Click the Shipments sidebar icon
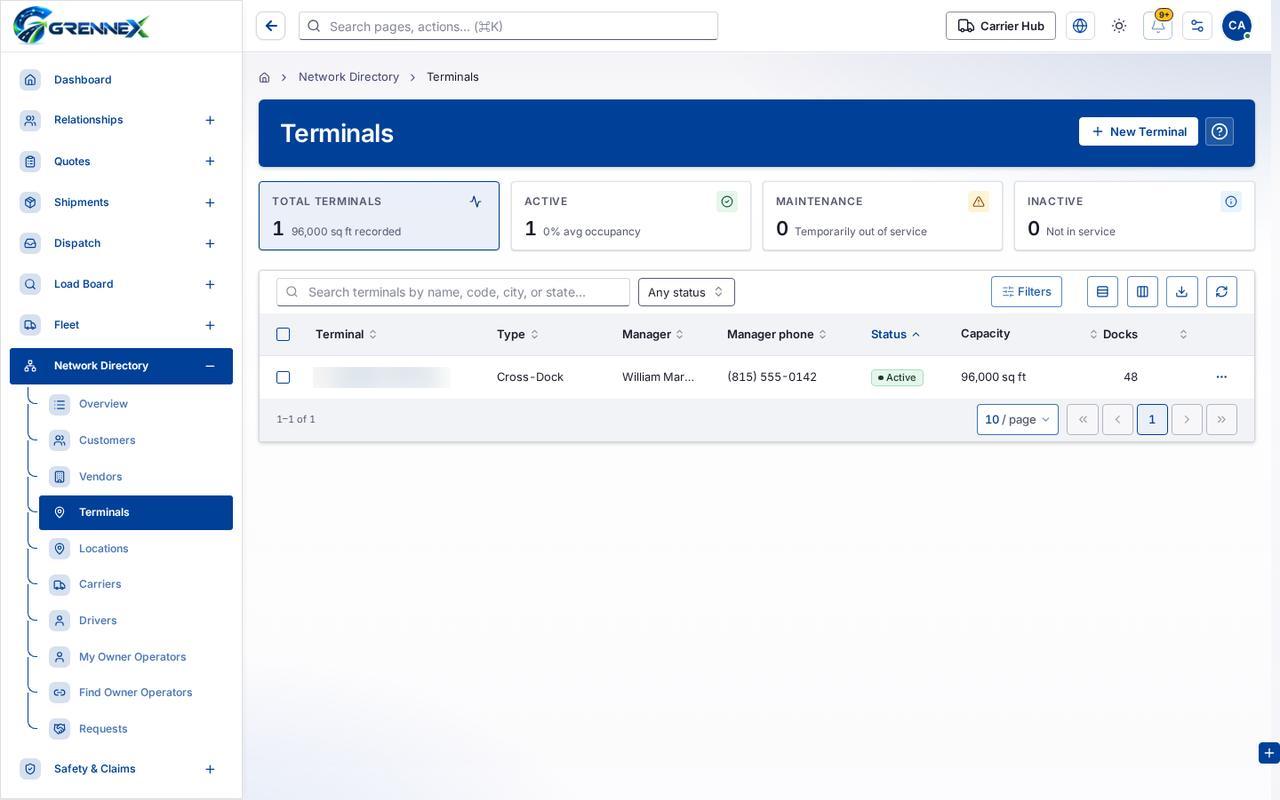The image size is (1280, 800). 30,202
